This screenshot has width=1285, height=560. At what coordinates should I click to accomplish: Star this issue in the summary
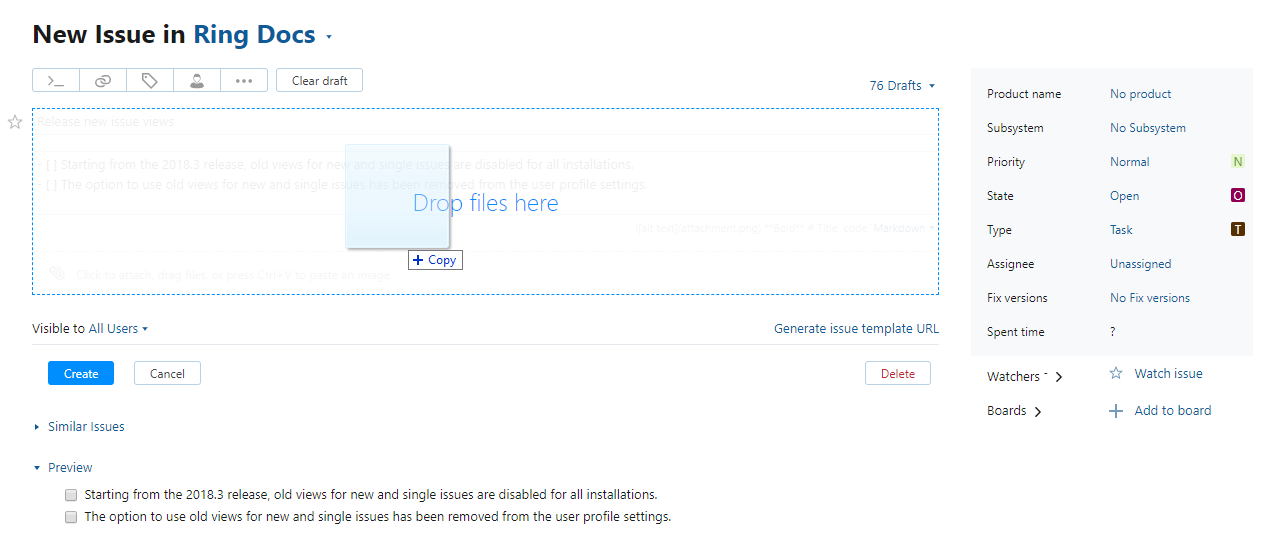pyautogui.click(x=15, y=122)
